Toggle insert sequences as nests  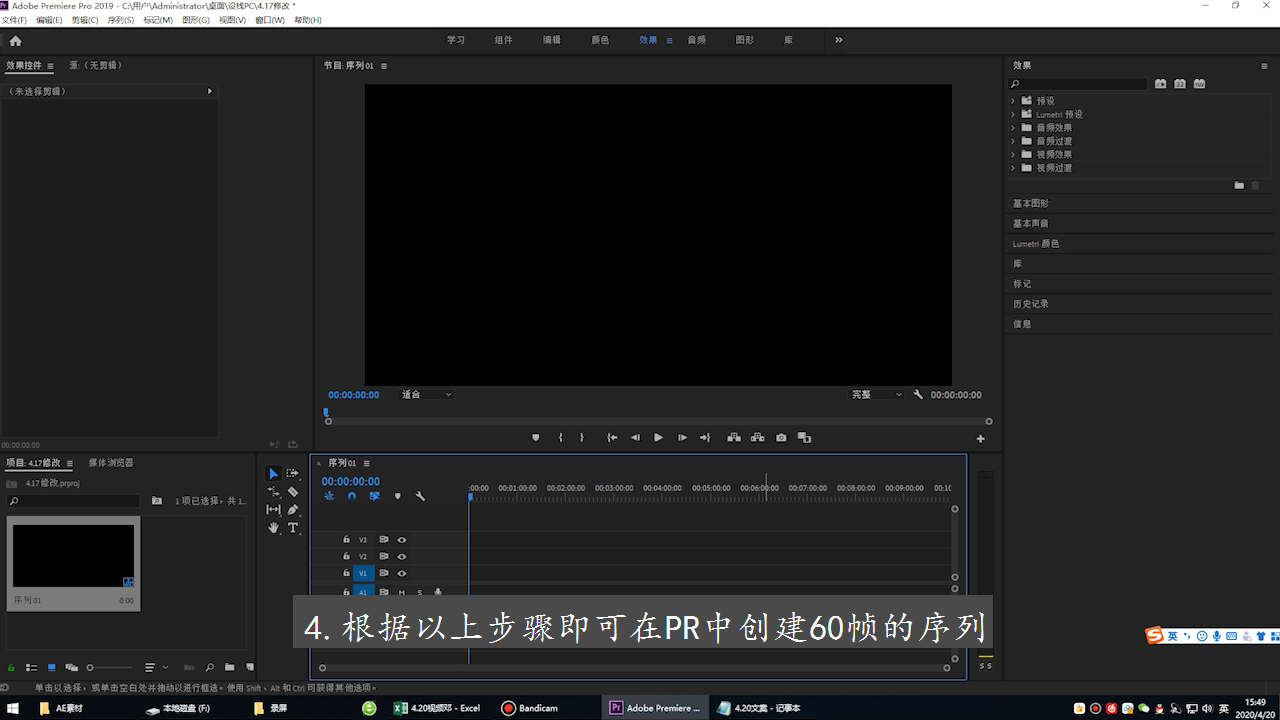[329, 496]
